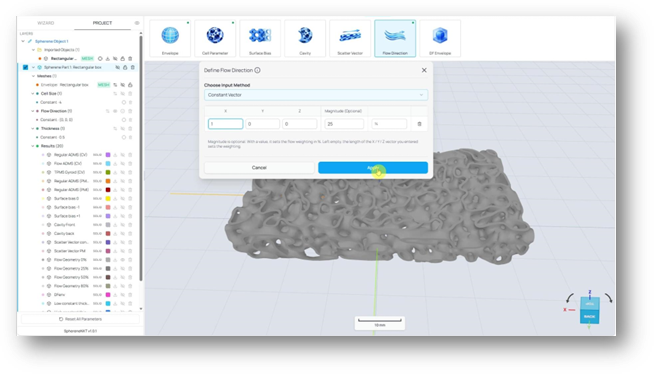Click the info icon beside Define Flow Direction
Image resolution: width=654 pixels, height=374 pixels.
(x=257, y=70)
